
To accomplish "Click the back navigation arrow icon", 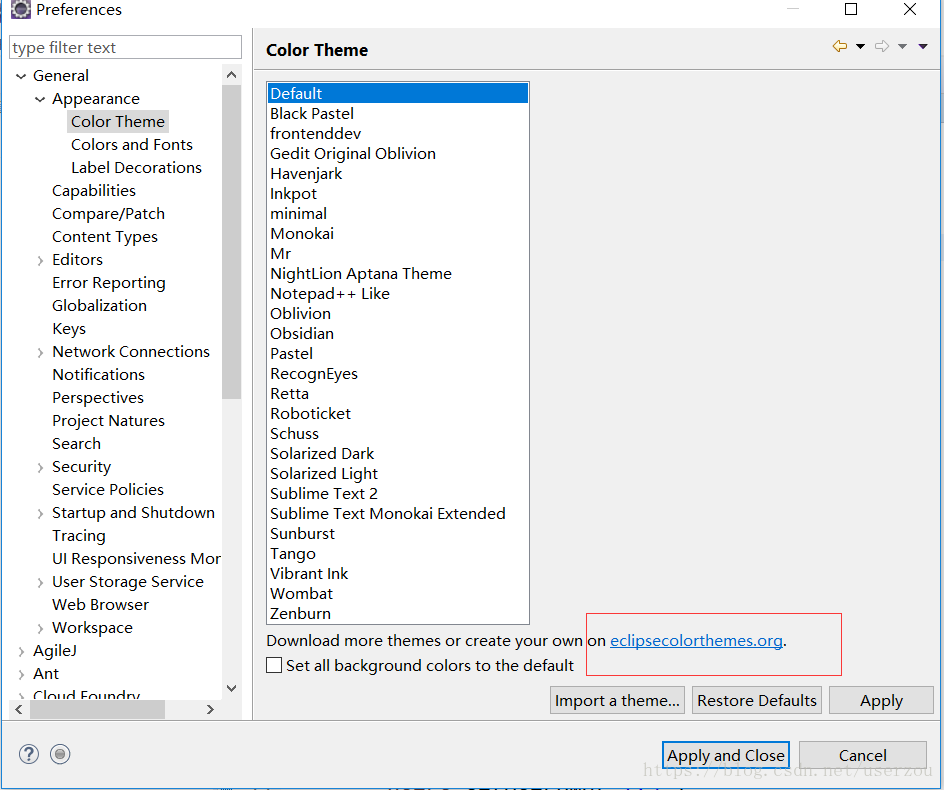I will (x=839, y=46).
